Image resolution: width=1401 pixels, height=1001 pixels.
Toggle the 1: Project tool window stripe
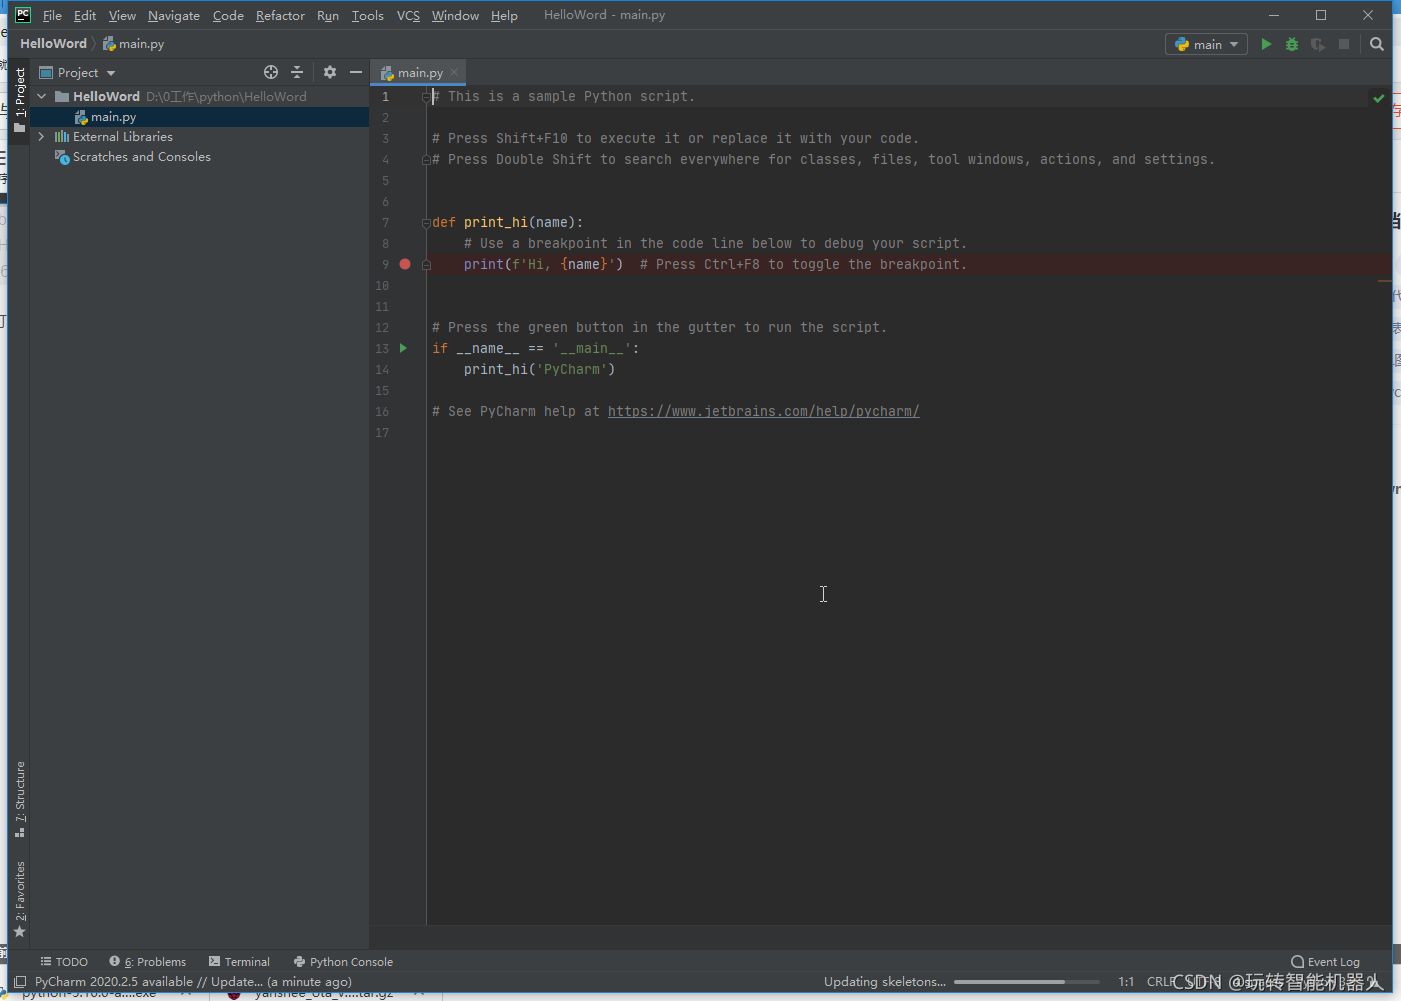click(x=20, y=99)
